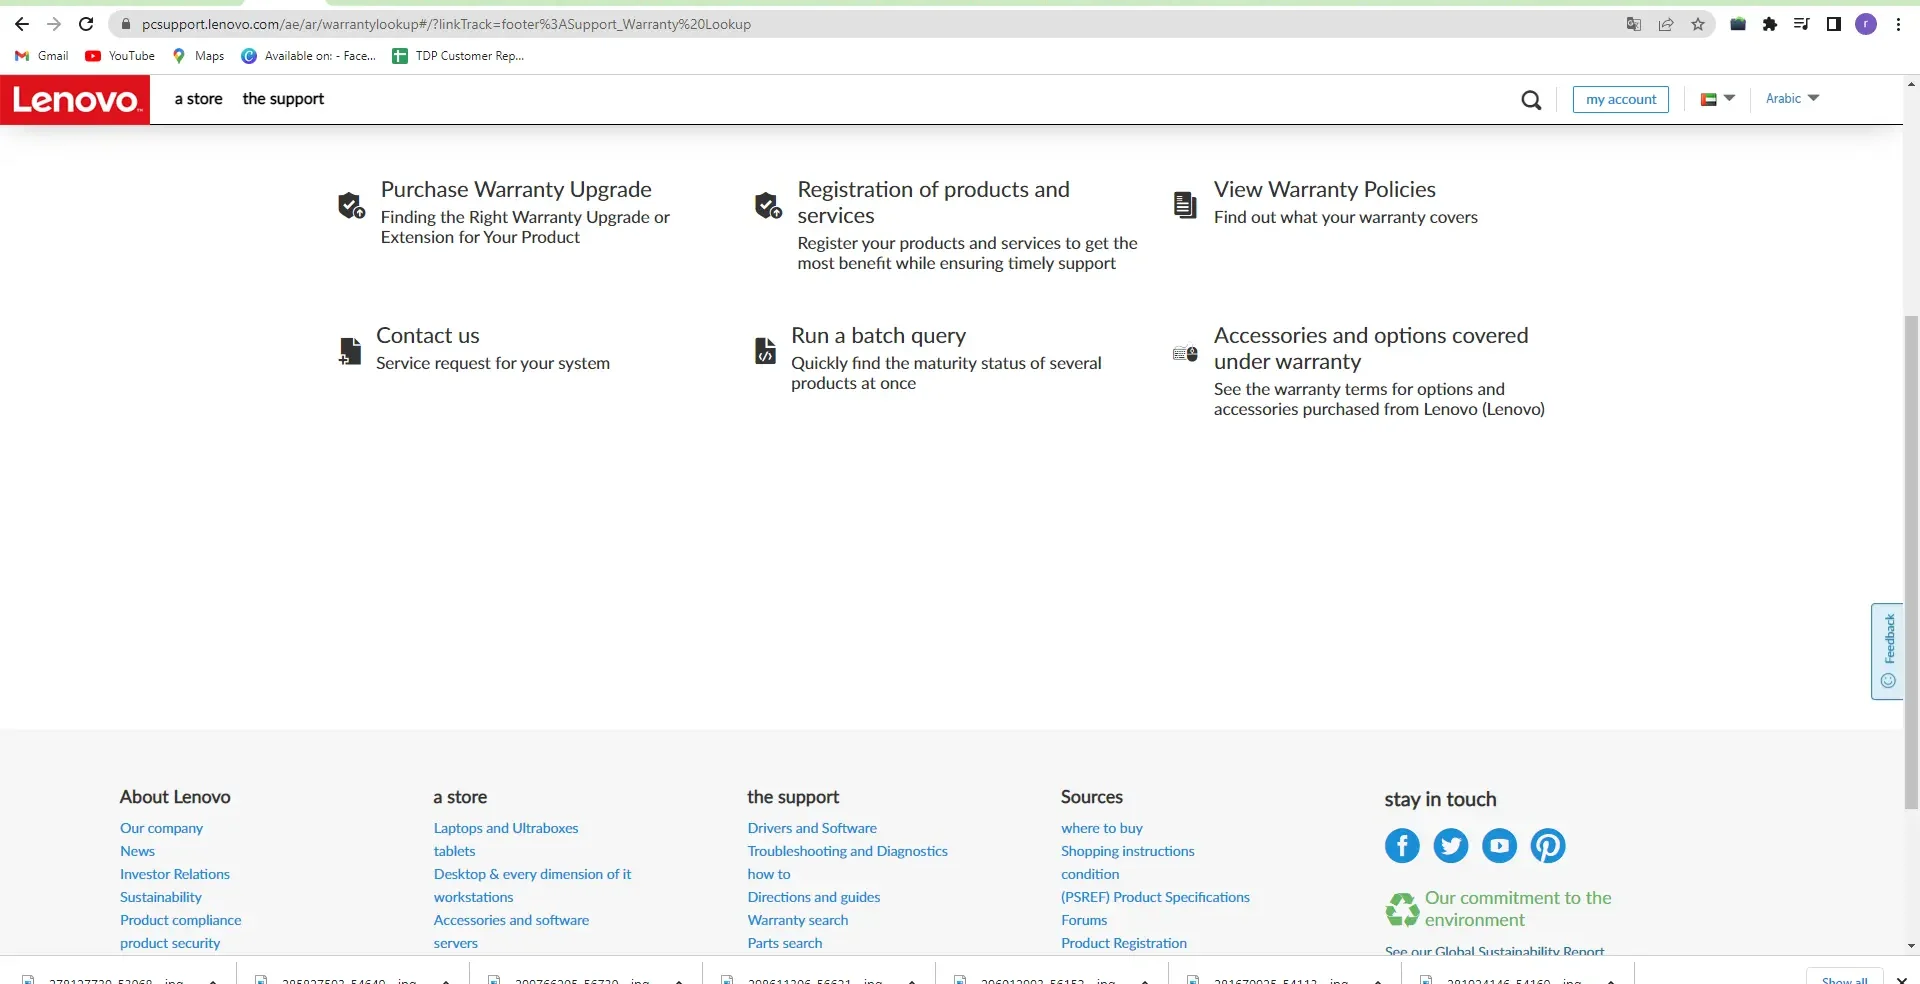Viewport: 1920px width, 984px height.
Task: Click the 'my account' button
Action: 1620,99
